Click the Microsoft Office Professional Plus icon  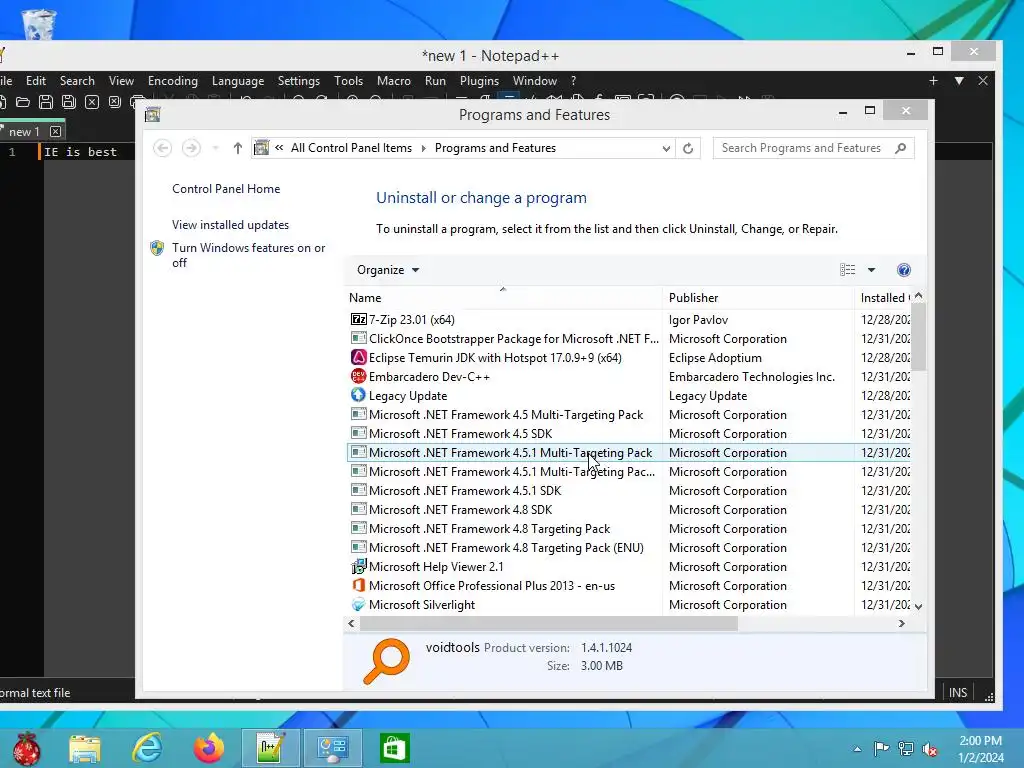click(x=359, y=585)
